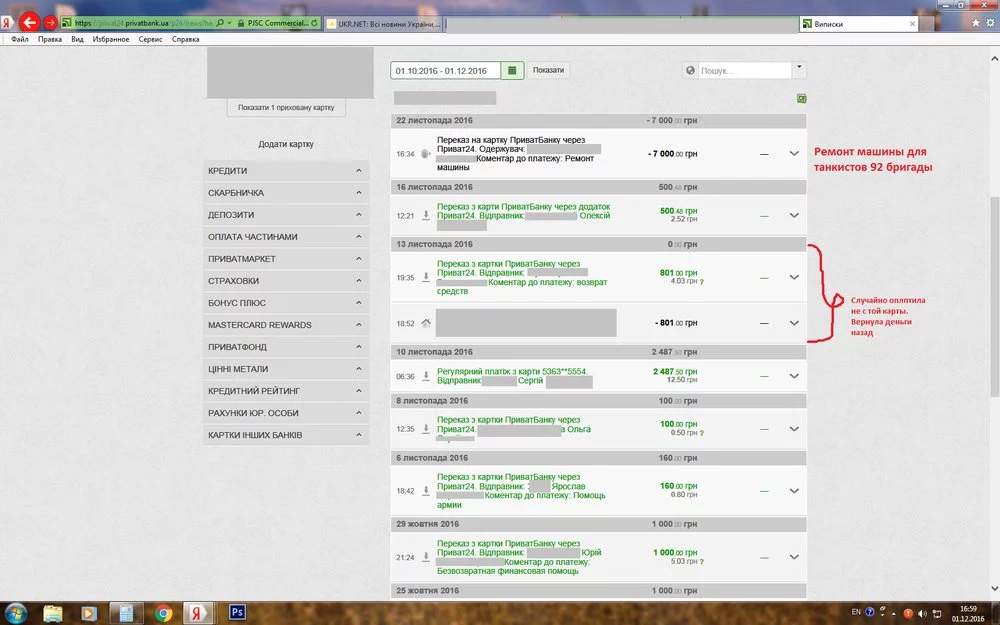This screenshot has width=1000, height=625.
Task: Click the download arrow in the 21:24 transaction
Action: click(x=425, y=557)
